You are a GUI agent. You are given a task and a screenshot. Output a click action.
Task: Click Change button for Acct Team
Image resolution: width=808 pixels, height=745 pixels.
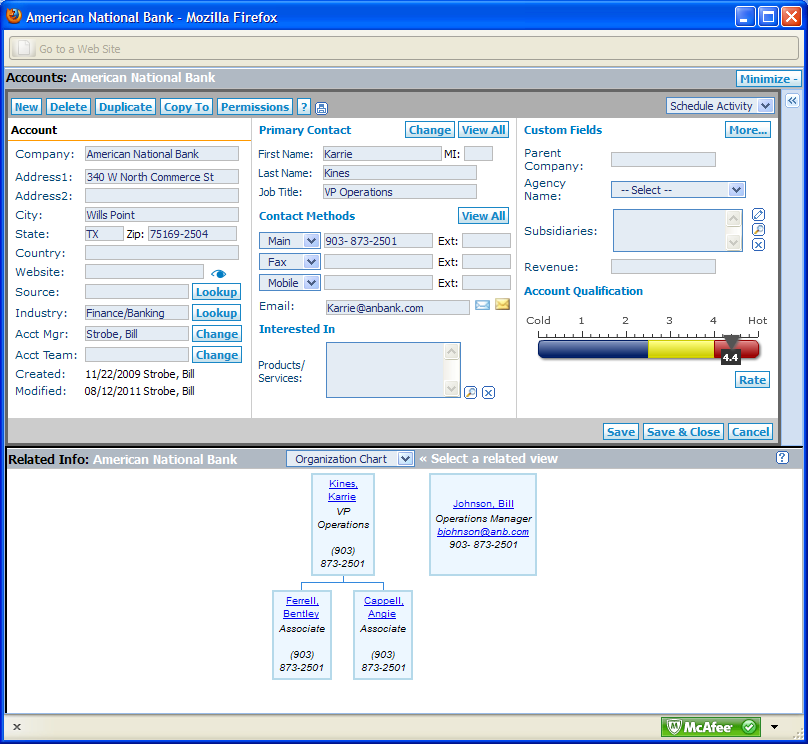[x=217, y=355]
